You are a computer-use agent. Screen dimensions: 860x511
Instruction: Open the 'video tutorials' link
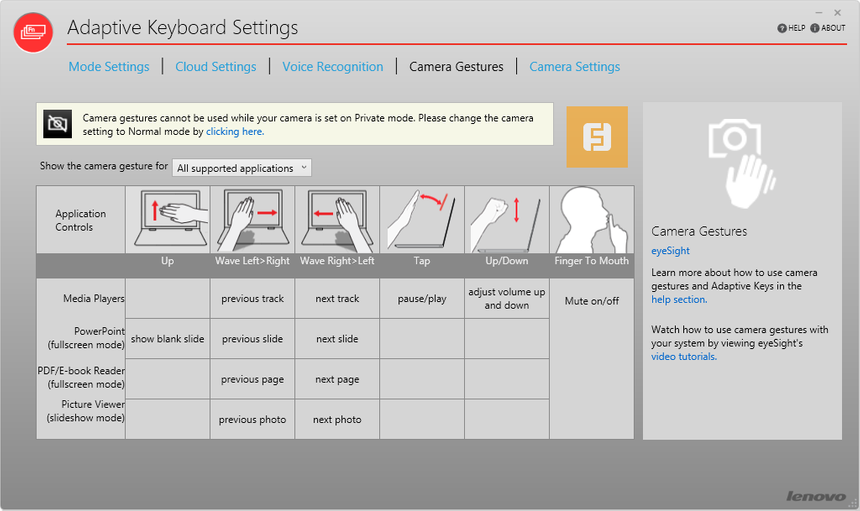(684, 357)
